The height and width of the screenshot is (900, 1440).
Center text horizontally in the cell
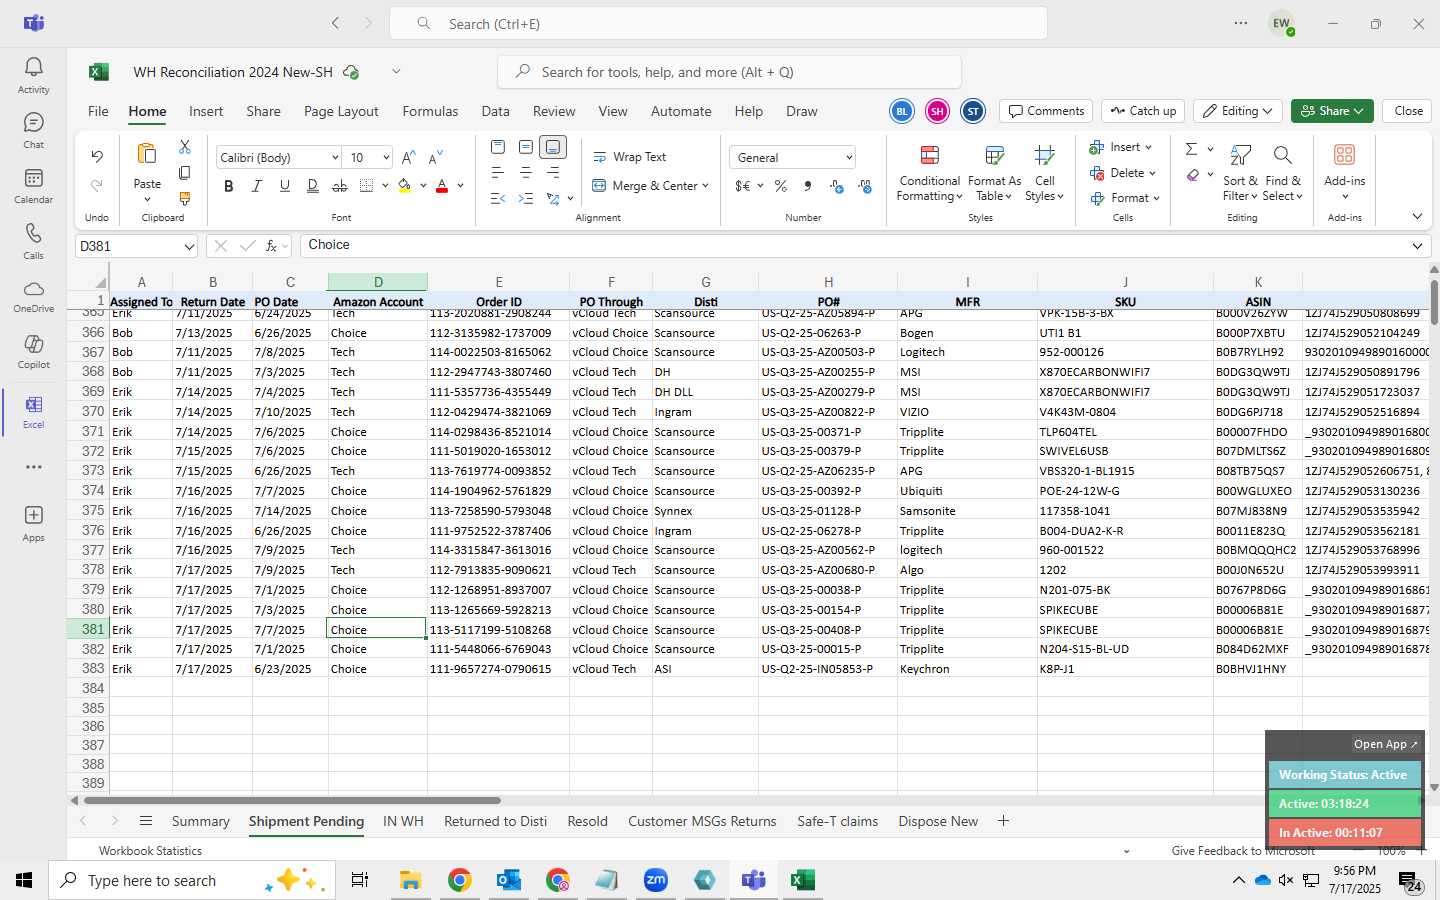[525, 173]
